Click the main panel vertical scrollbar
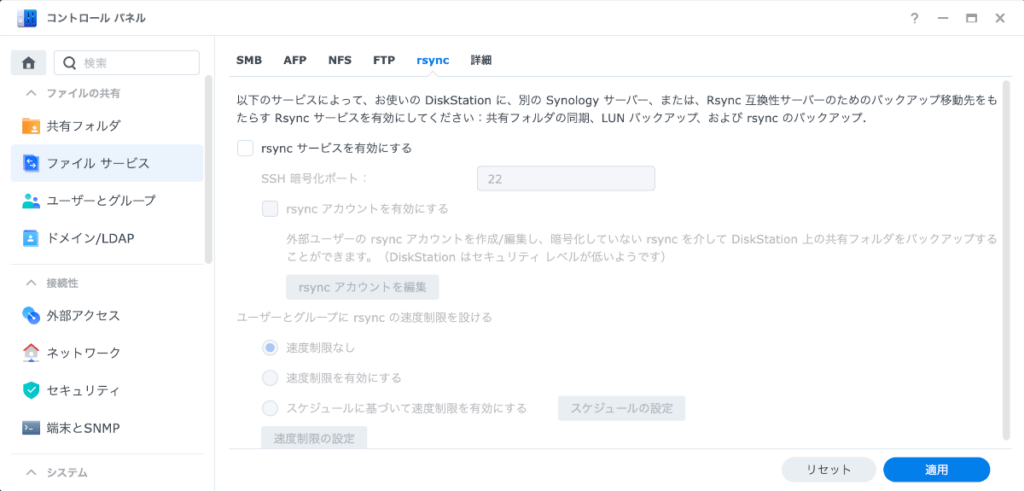 click(1006, 260)
